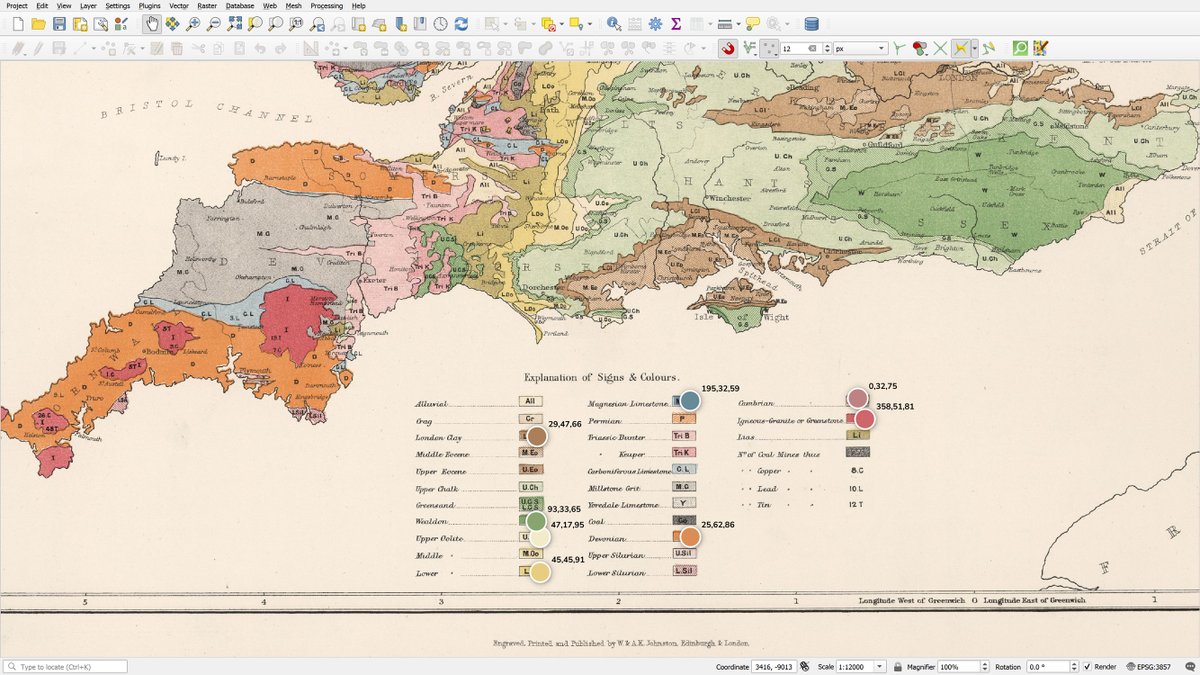1200x675 pixels.
Task: Select the Zoom Out tool
Action: (214, 23)
